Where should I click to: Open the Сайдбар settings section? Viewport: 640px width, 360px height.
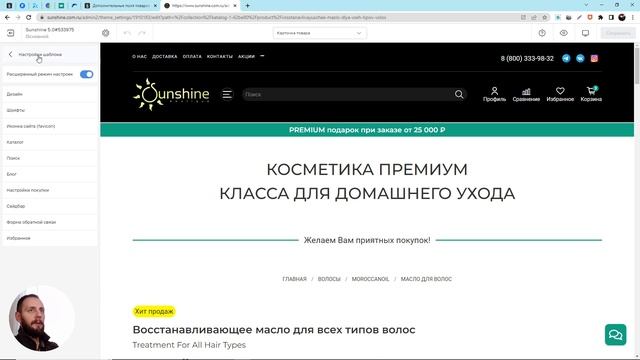[x=50, y=206]
